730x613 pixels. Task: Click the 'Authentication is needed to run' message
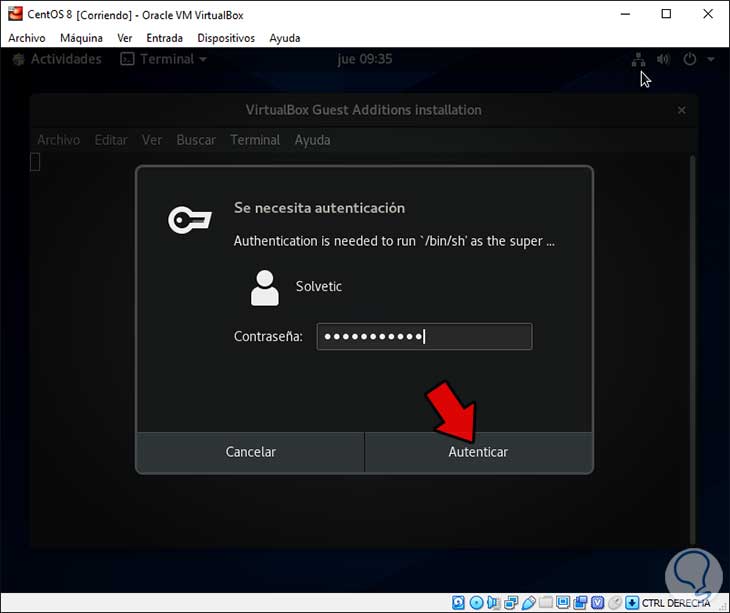click(x=394, y=241)
